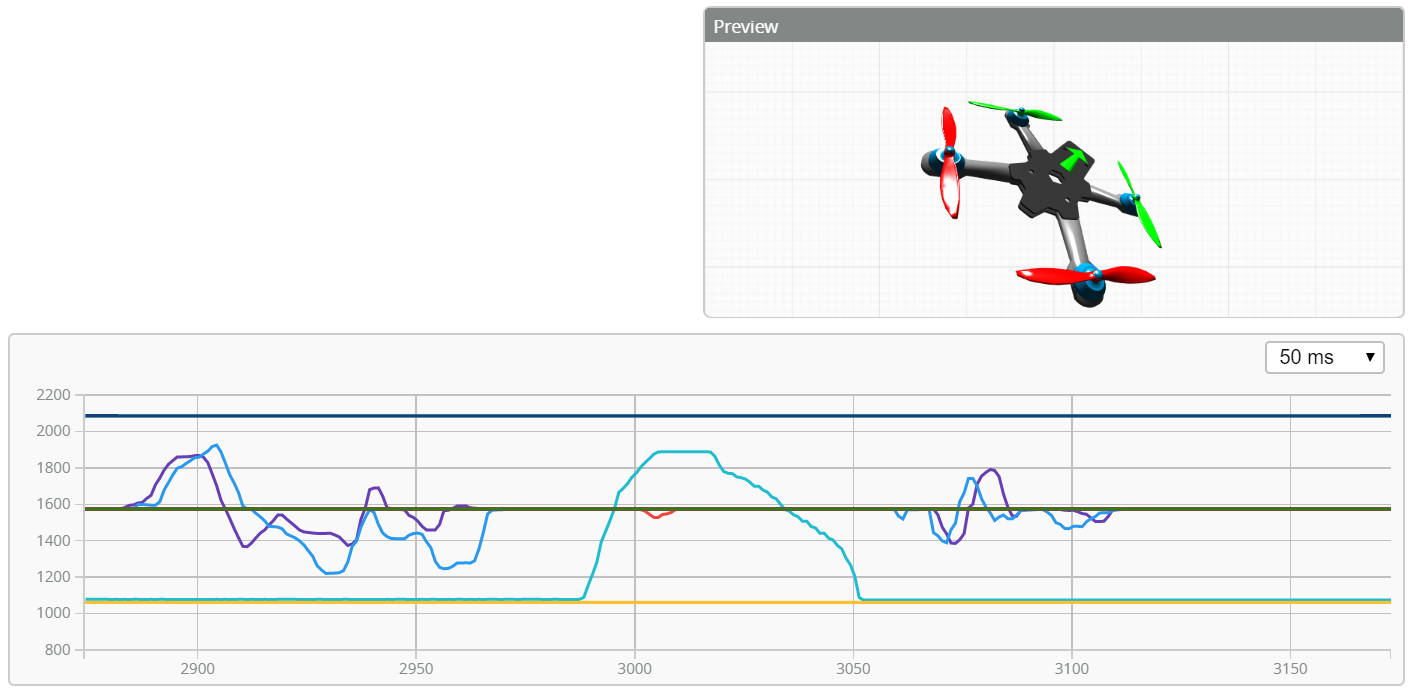Click the right green propeller on the drone

click(x=1140, y=207)
